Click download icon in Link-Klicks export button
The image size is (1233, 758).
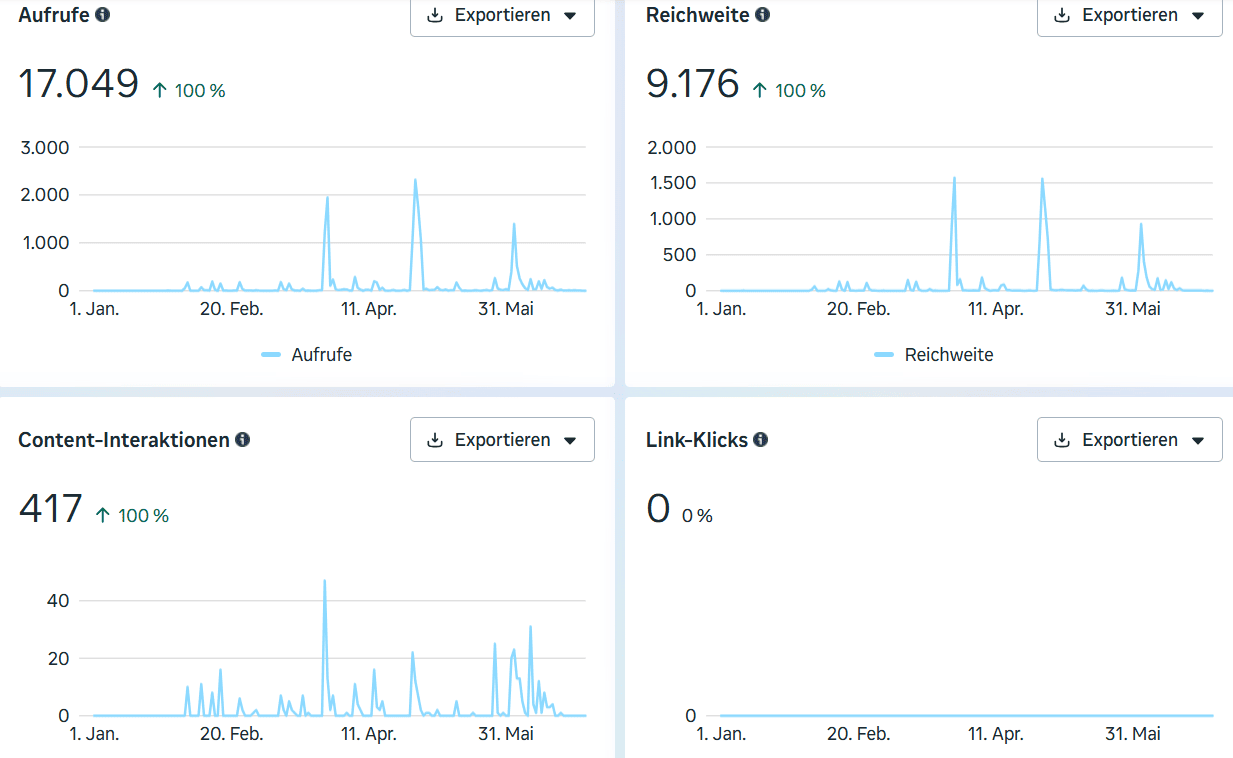point(1062,441)
